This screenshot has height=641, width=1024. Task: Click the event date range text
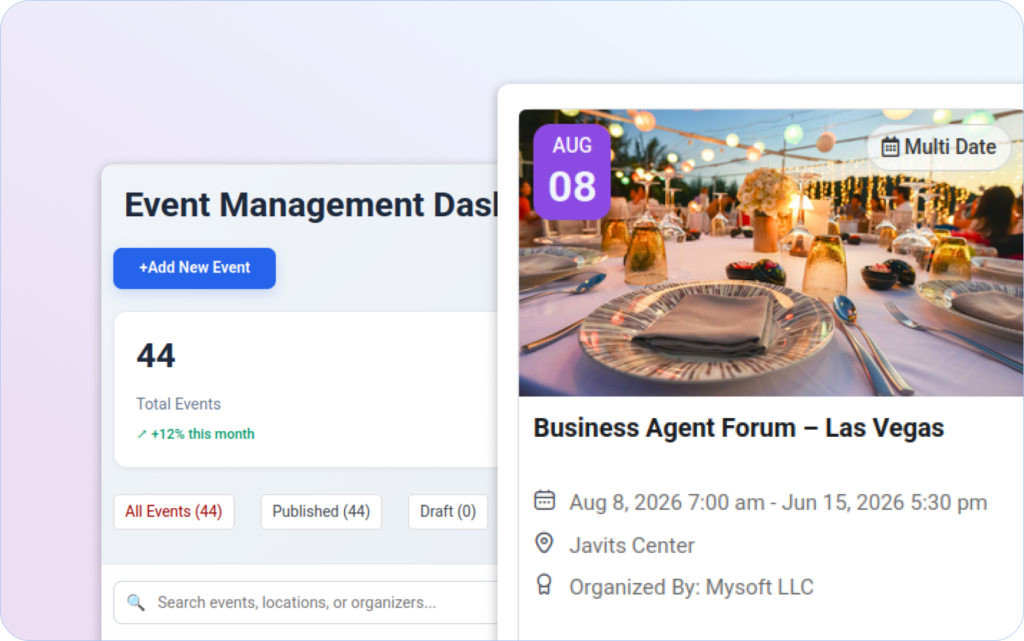[x=778, y=503]
